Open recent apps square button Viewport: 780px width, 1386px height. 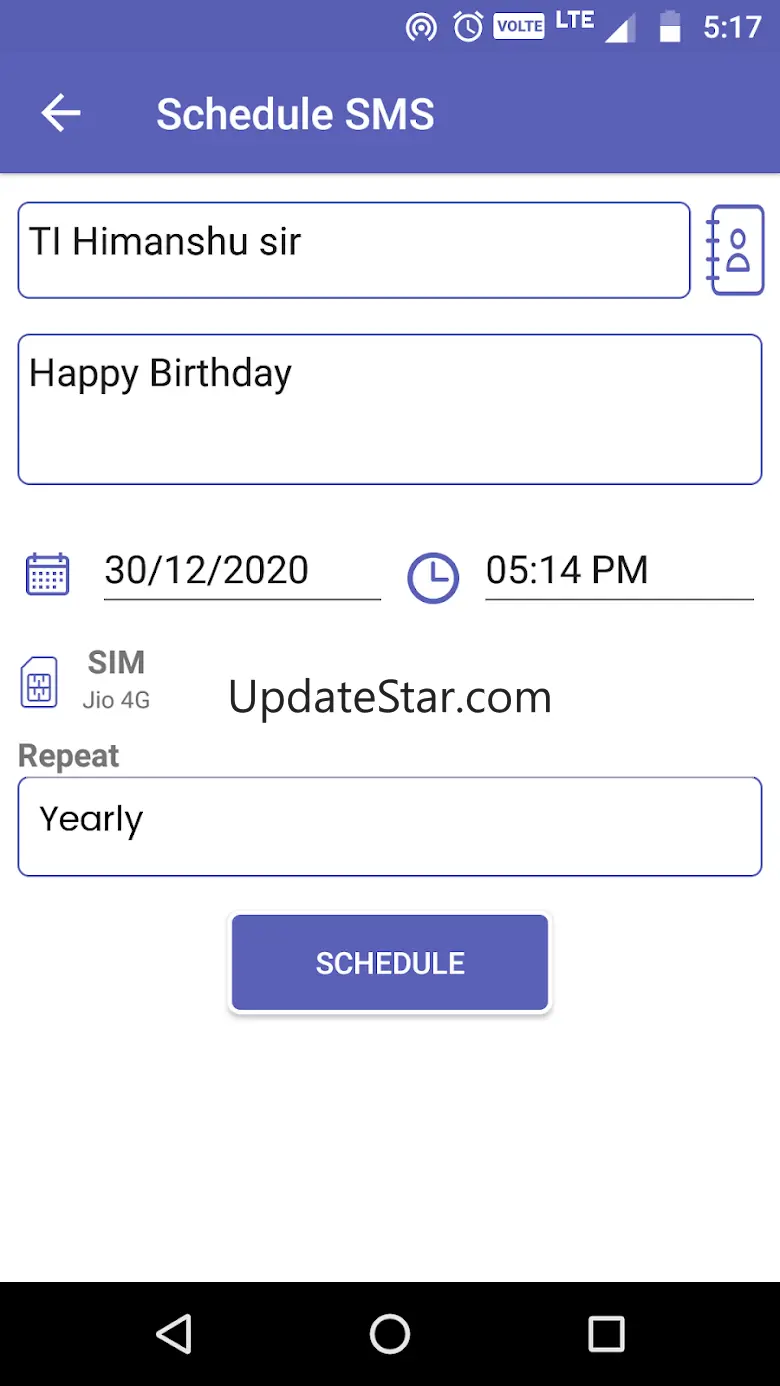[606, 1333]
